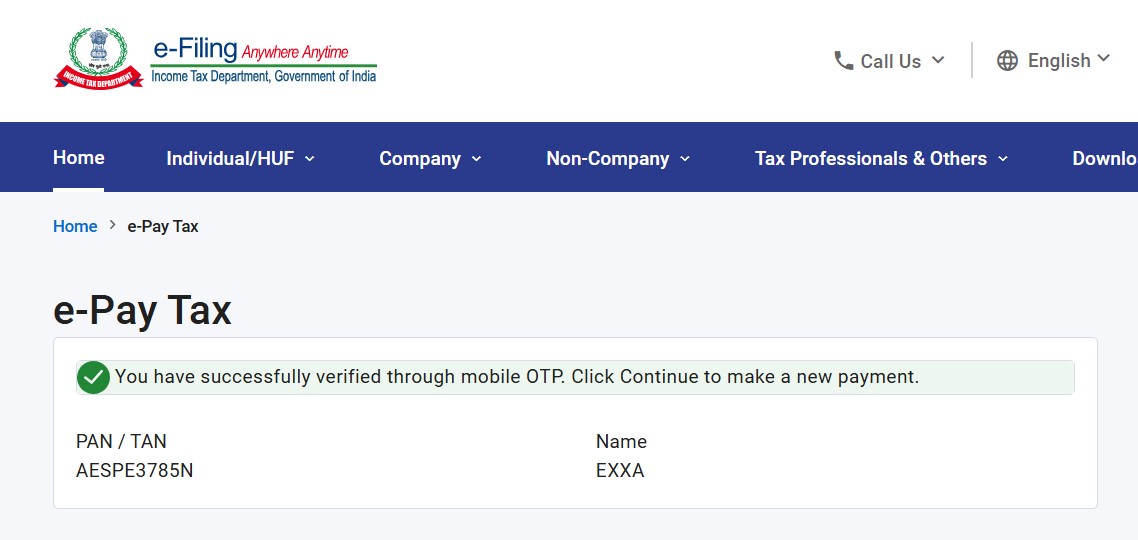Click the PAN value AESPE3785N
Screen dimensions: 1138x540
tap(134, 470)
